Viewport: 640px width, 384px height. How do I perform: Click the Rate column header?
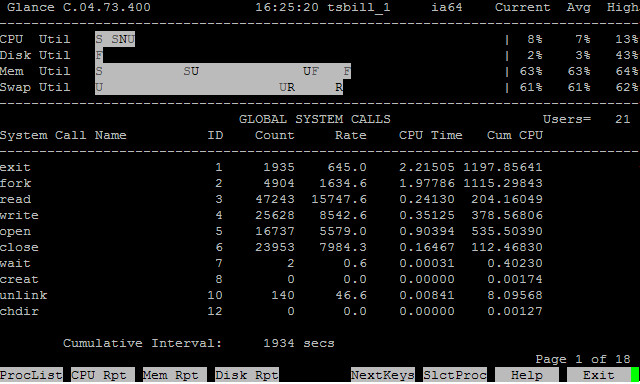coord(351,135)
